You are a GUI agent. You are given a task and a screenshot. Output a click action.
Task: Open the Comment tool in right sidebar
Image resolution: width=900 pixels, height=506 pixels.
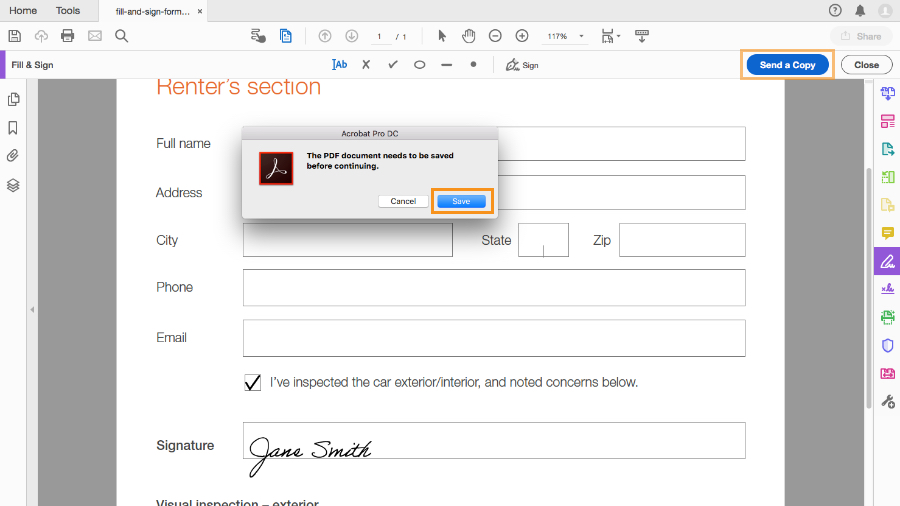point(887,233)
